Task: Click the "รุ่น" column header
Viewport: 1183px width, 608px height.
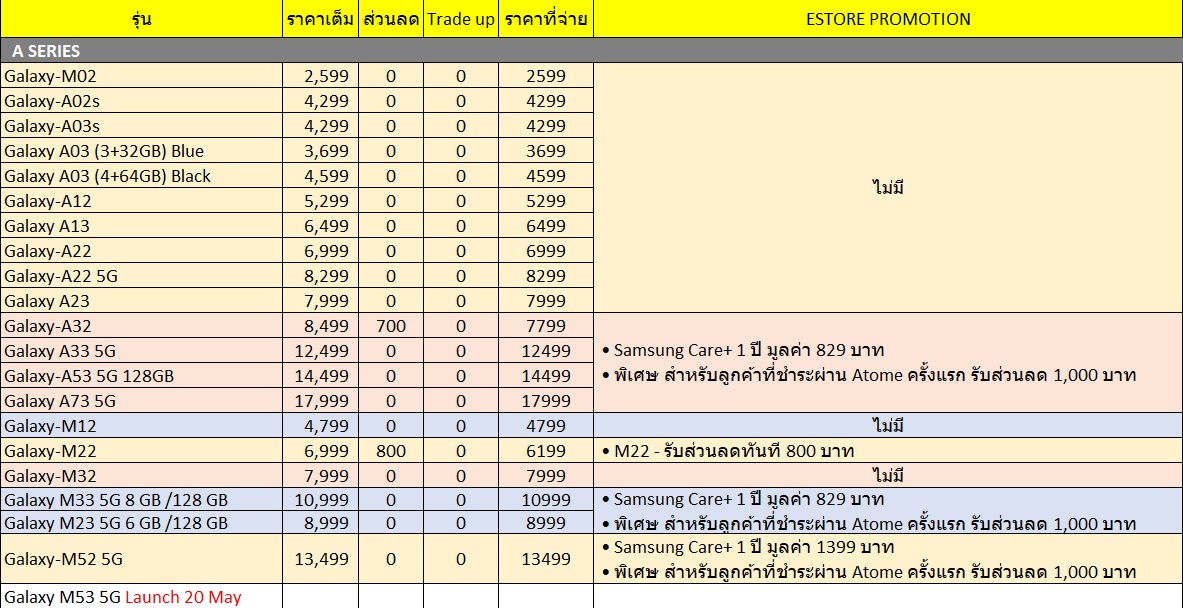Action: (x=142, y=20)
